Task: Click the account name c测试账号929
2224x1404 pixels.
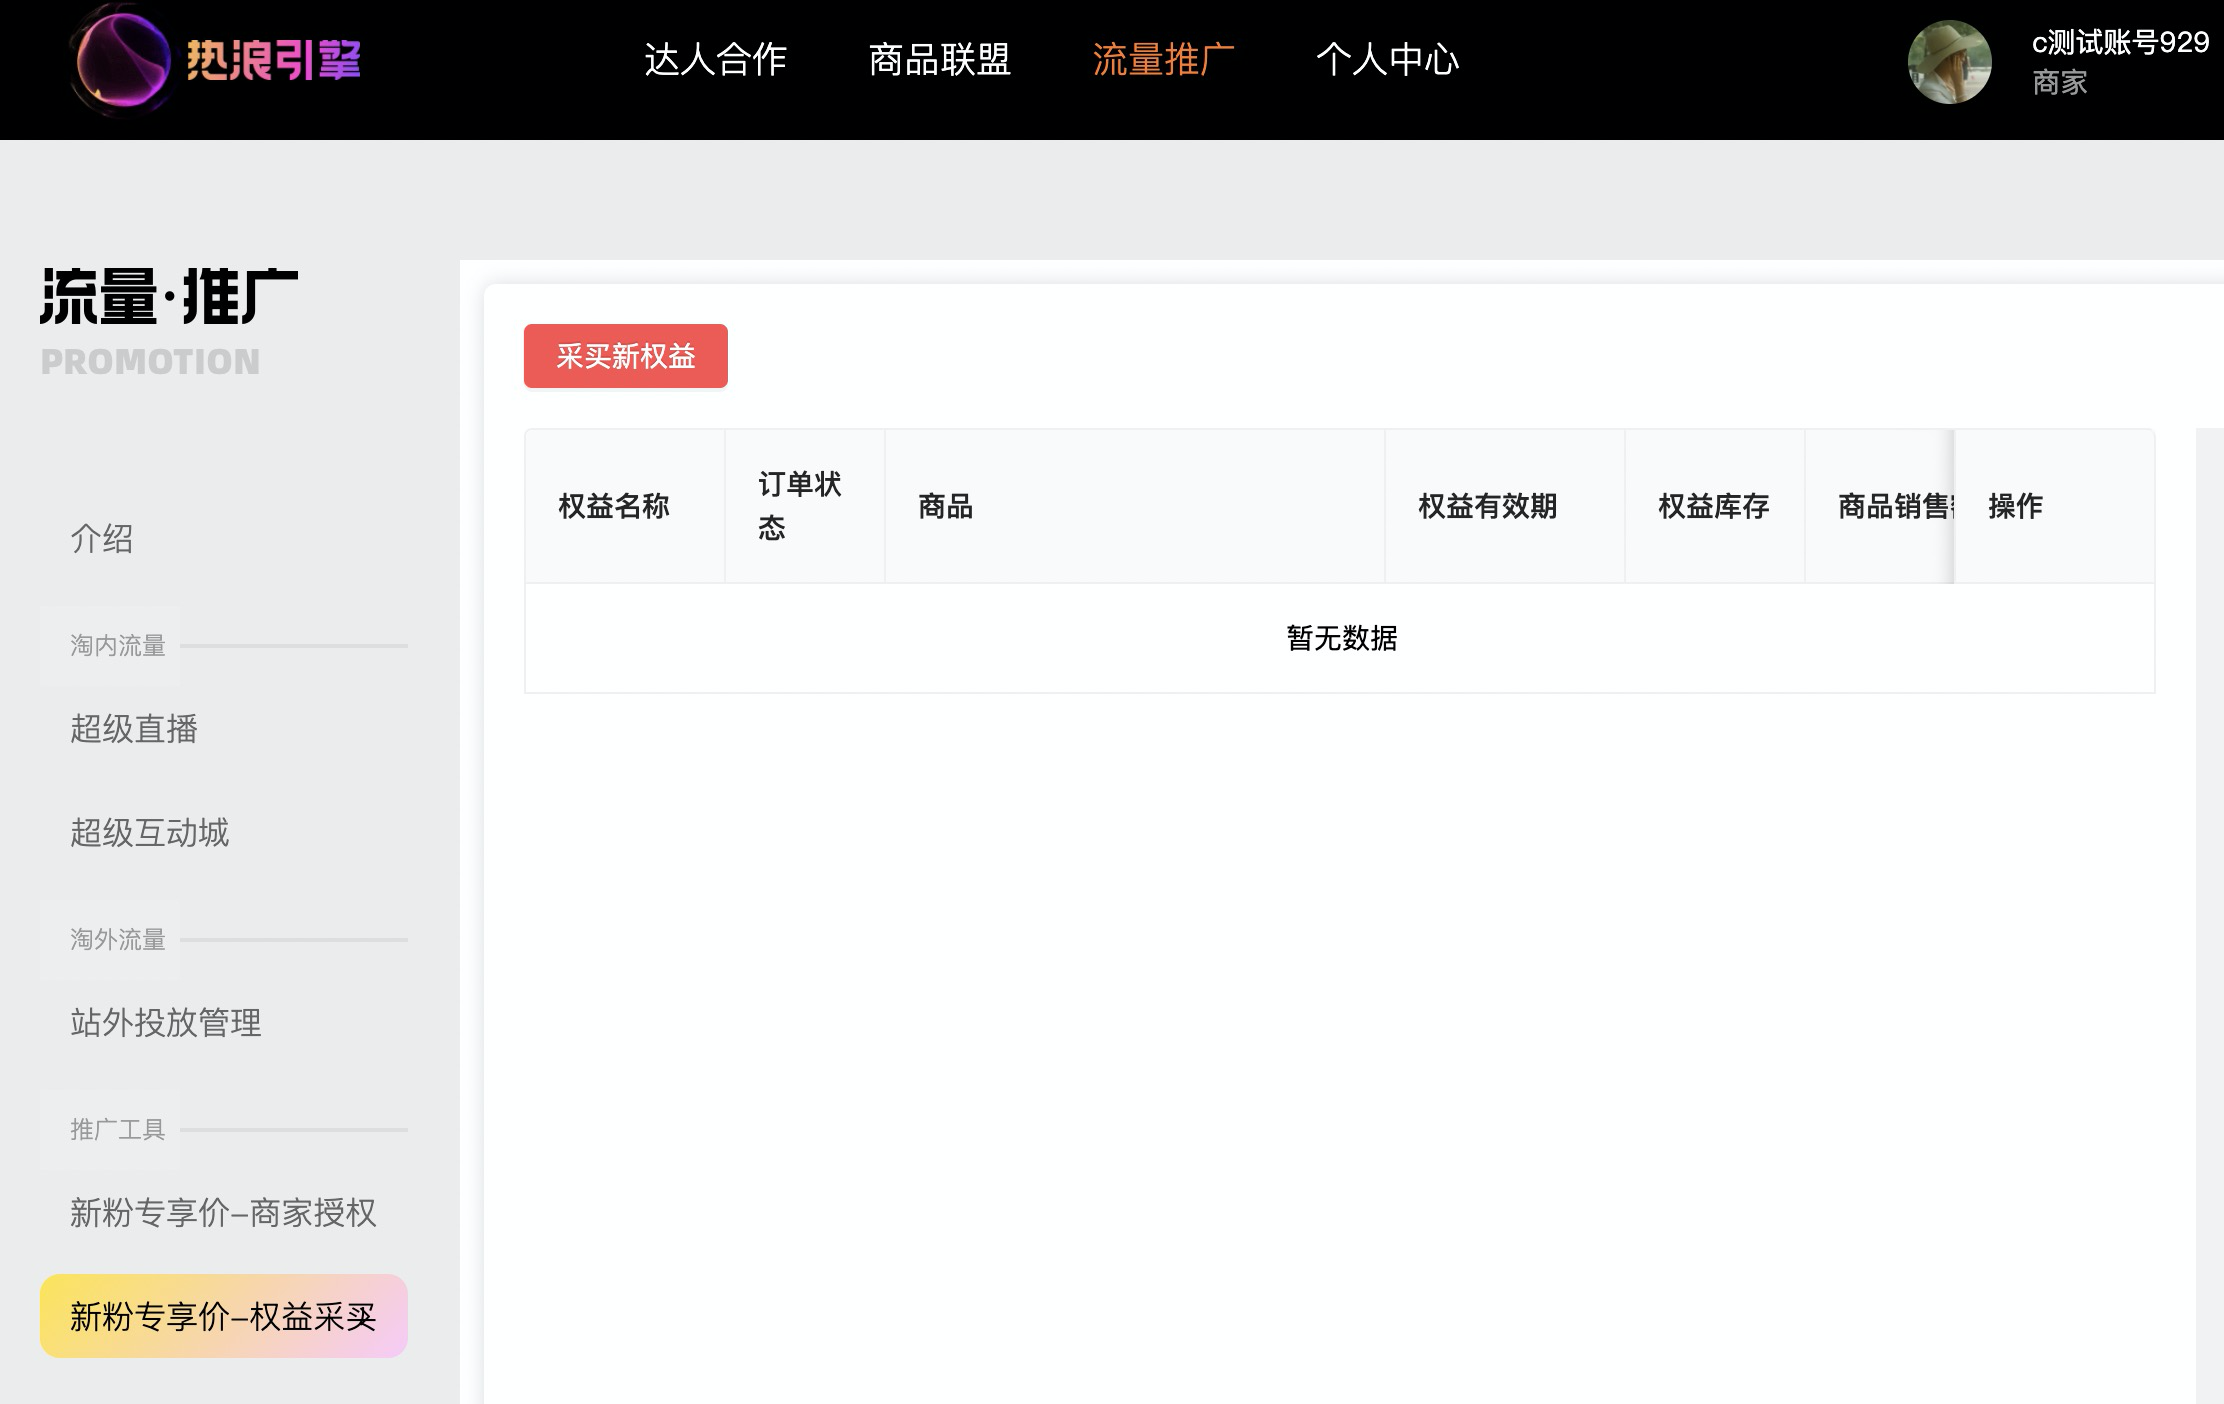Action: 2120,42
